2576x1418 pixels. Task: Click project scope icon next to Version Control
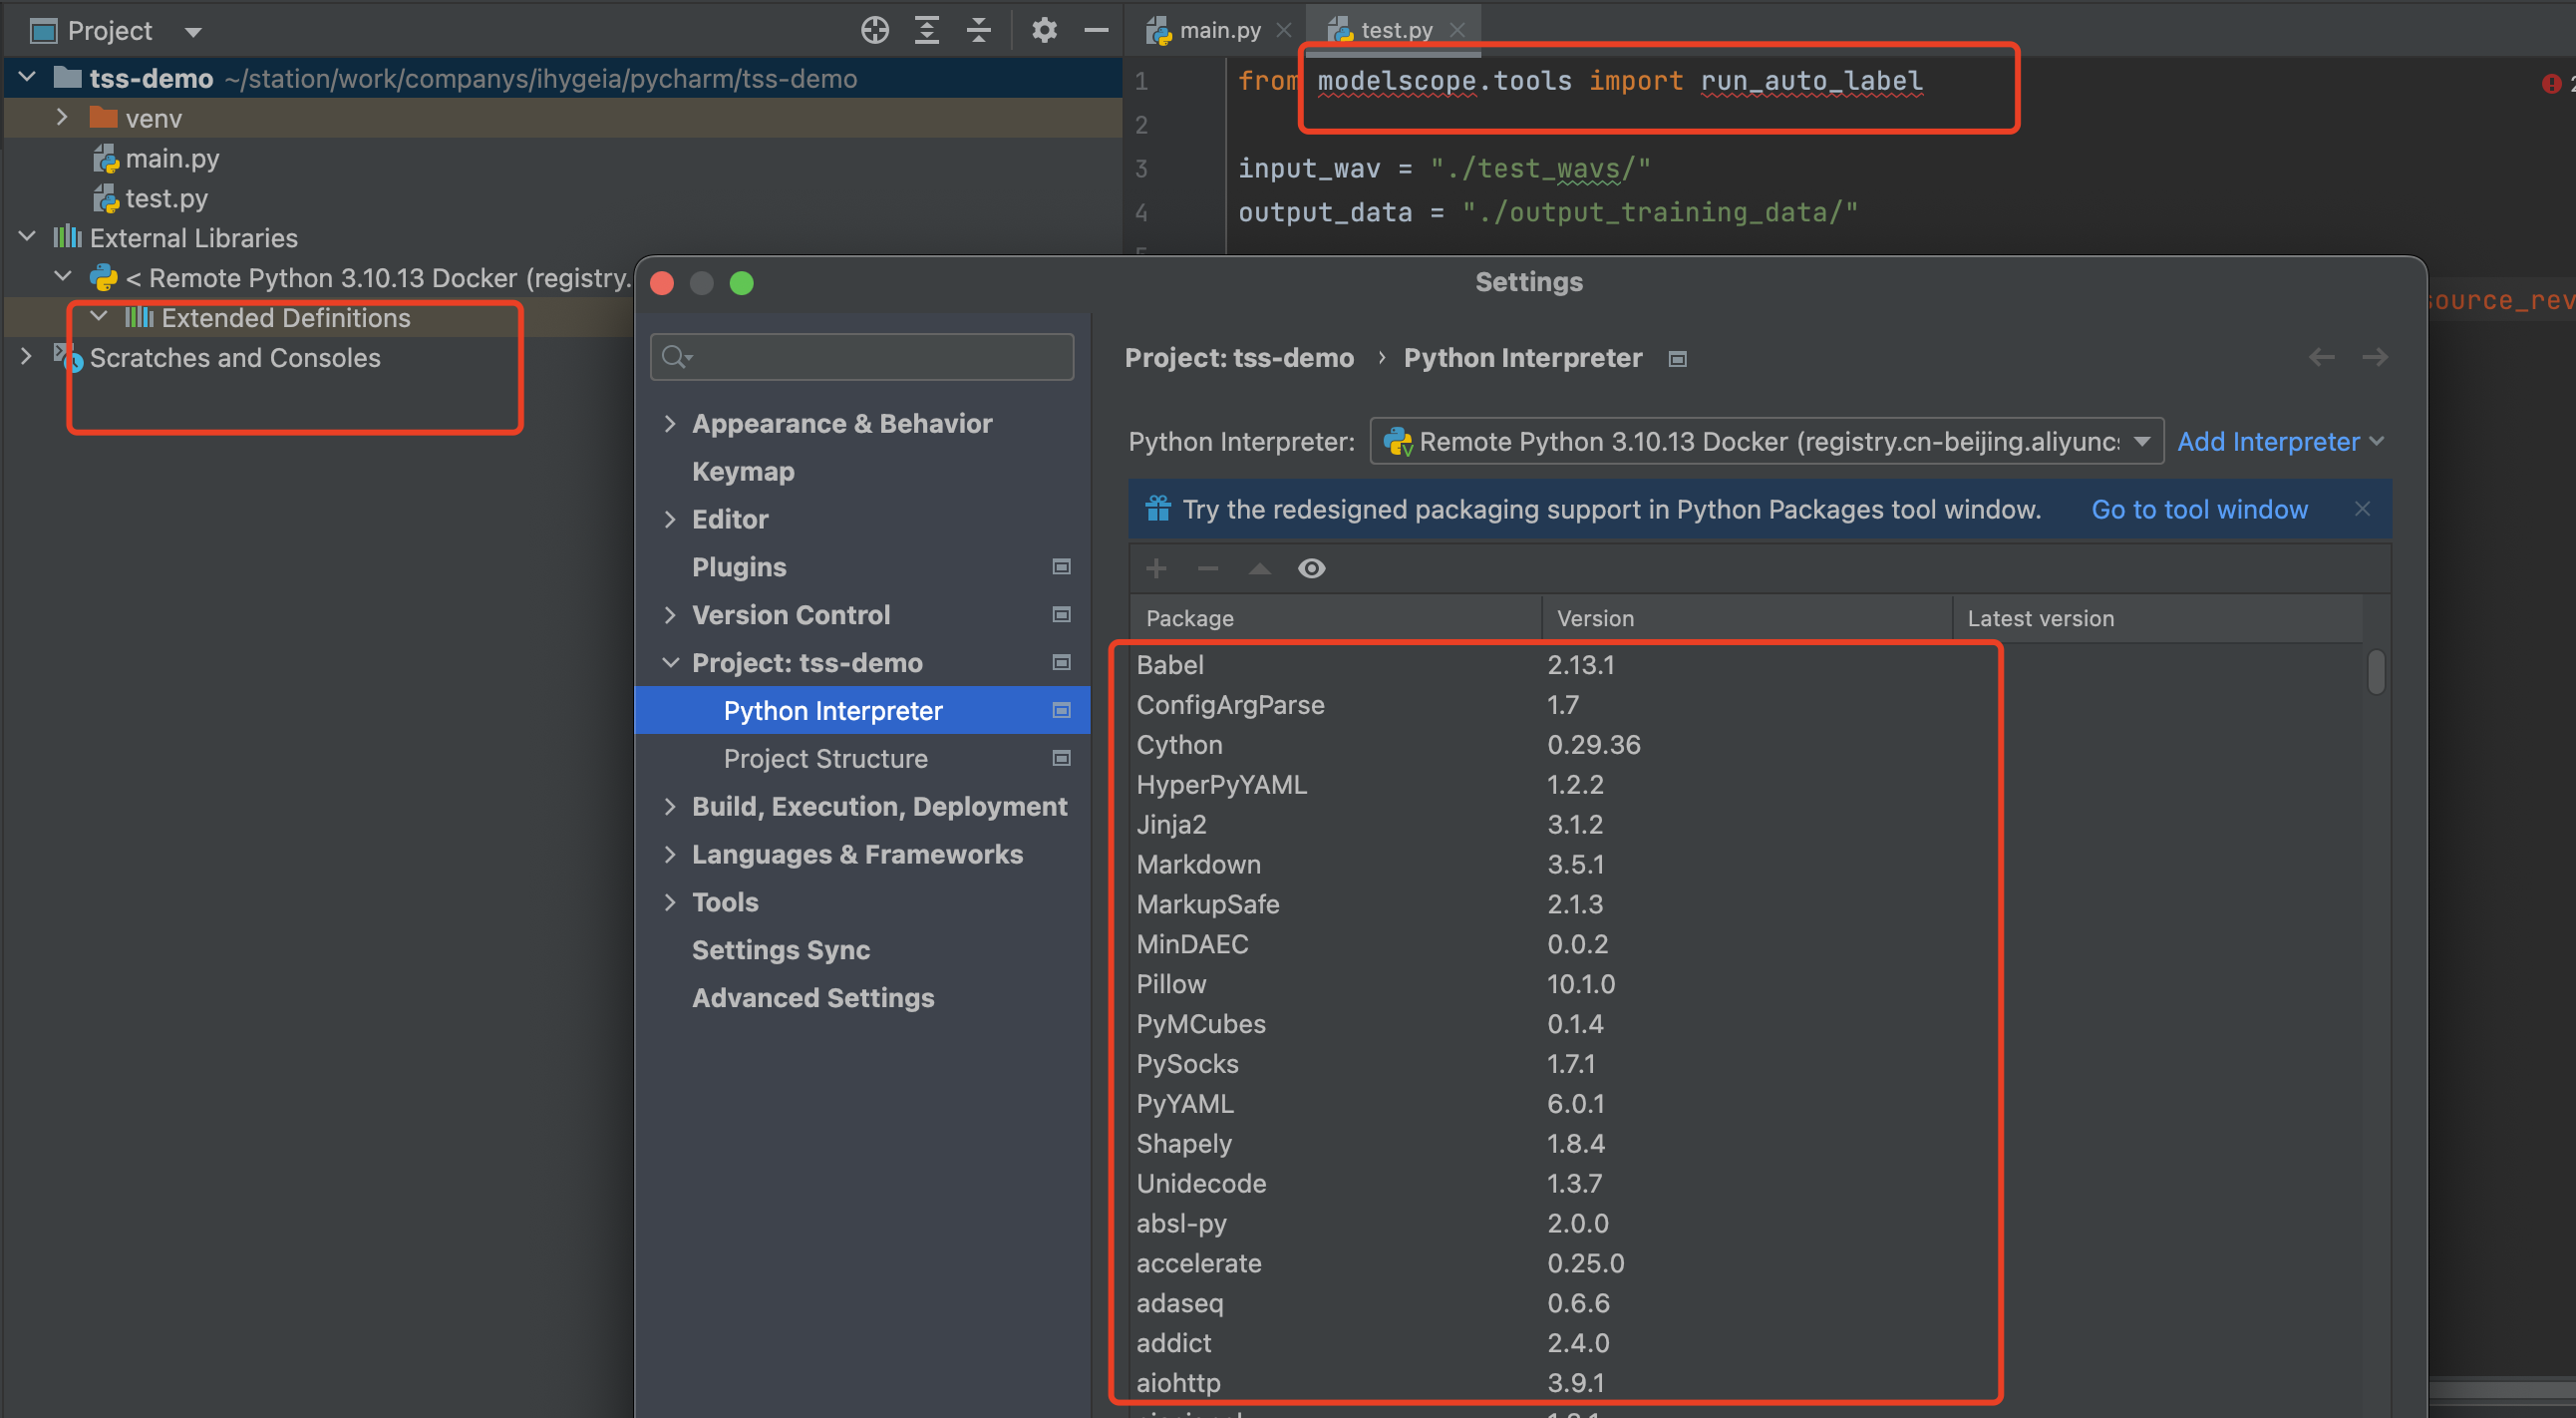pyautogui.click(x=1061, y=614)
